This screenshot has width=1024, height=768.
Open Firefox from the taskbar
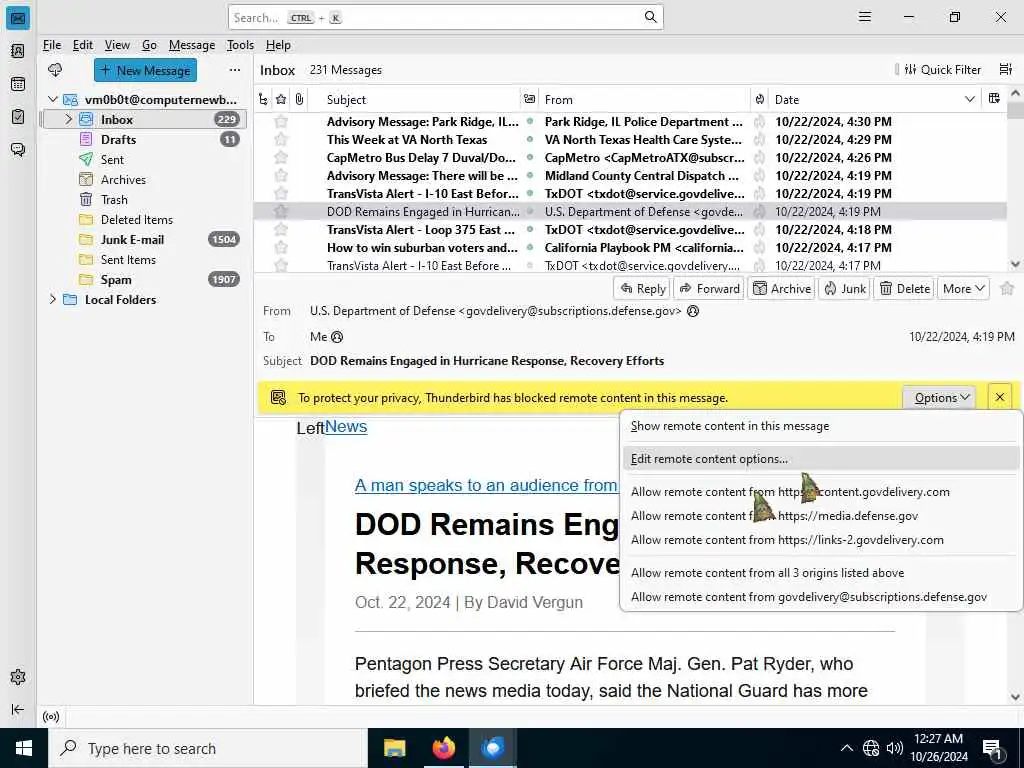pos(443,748)
